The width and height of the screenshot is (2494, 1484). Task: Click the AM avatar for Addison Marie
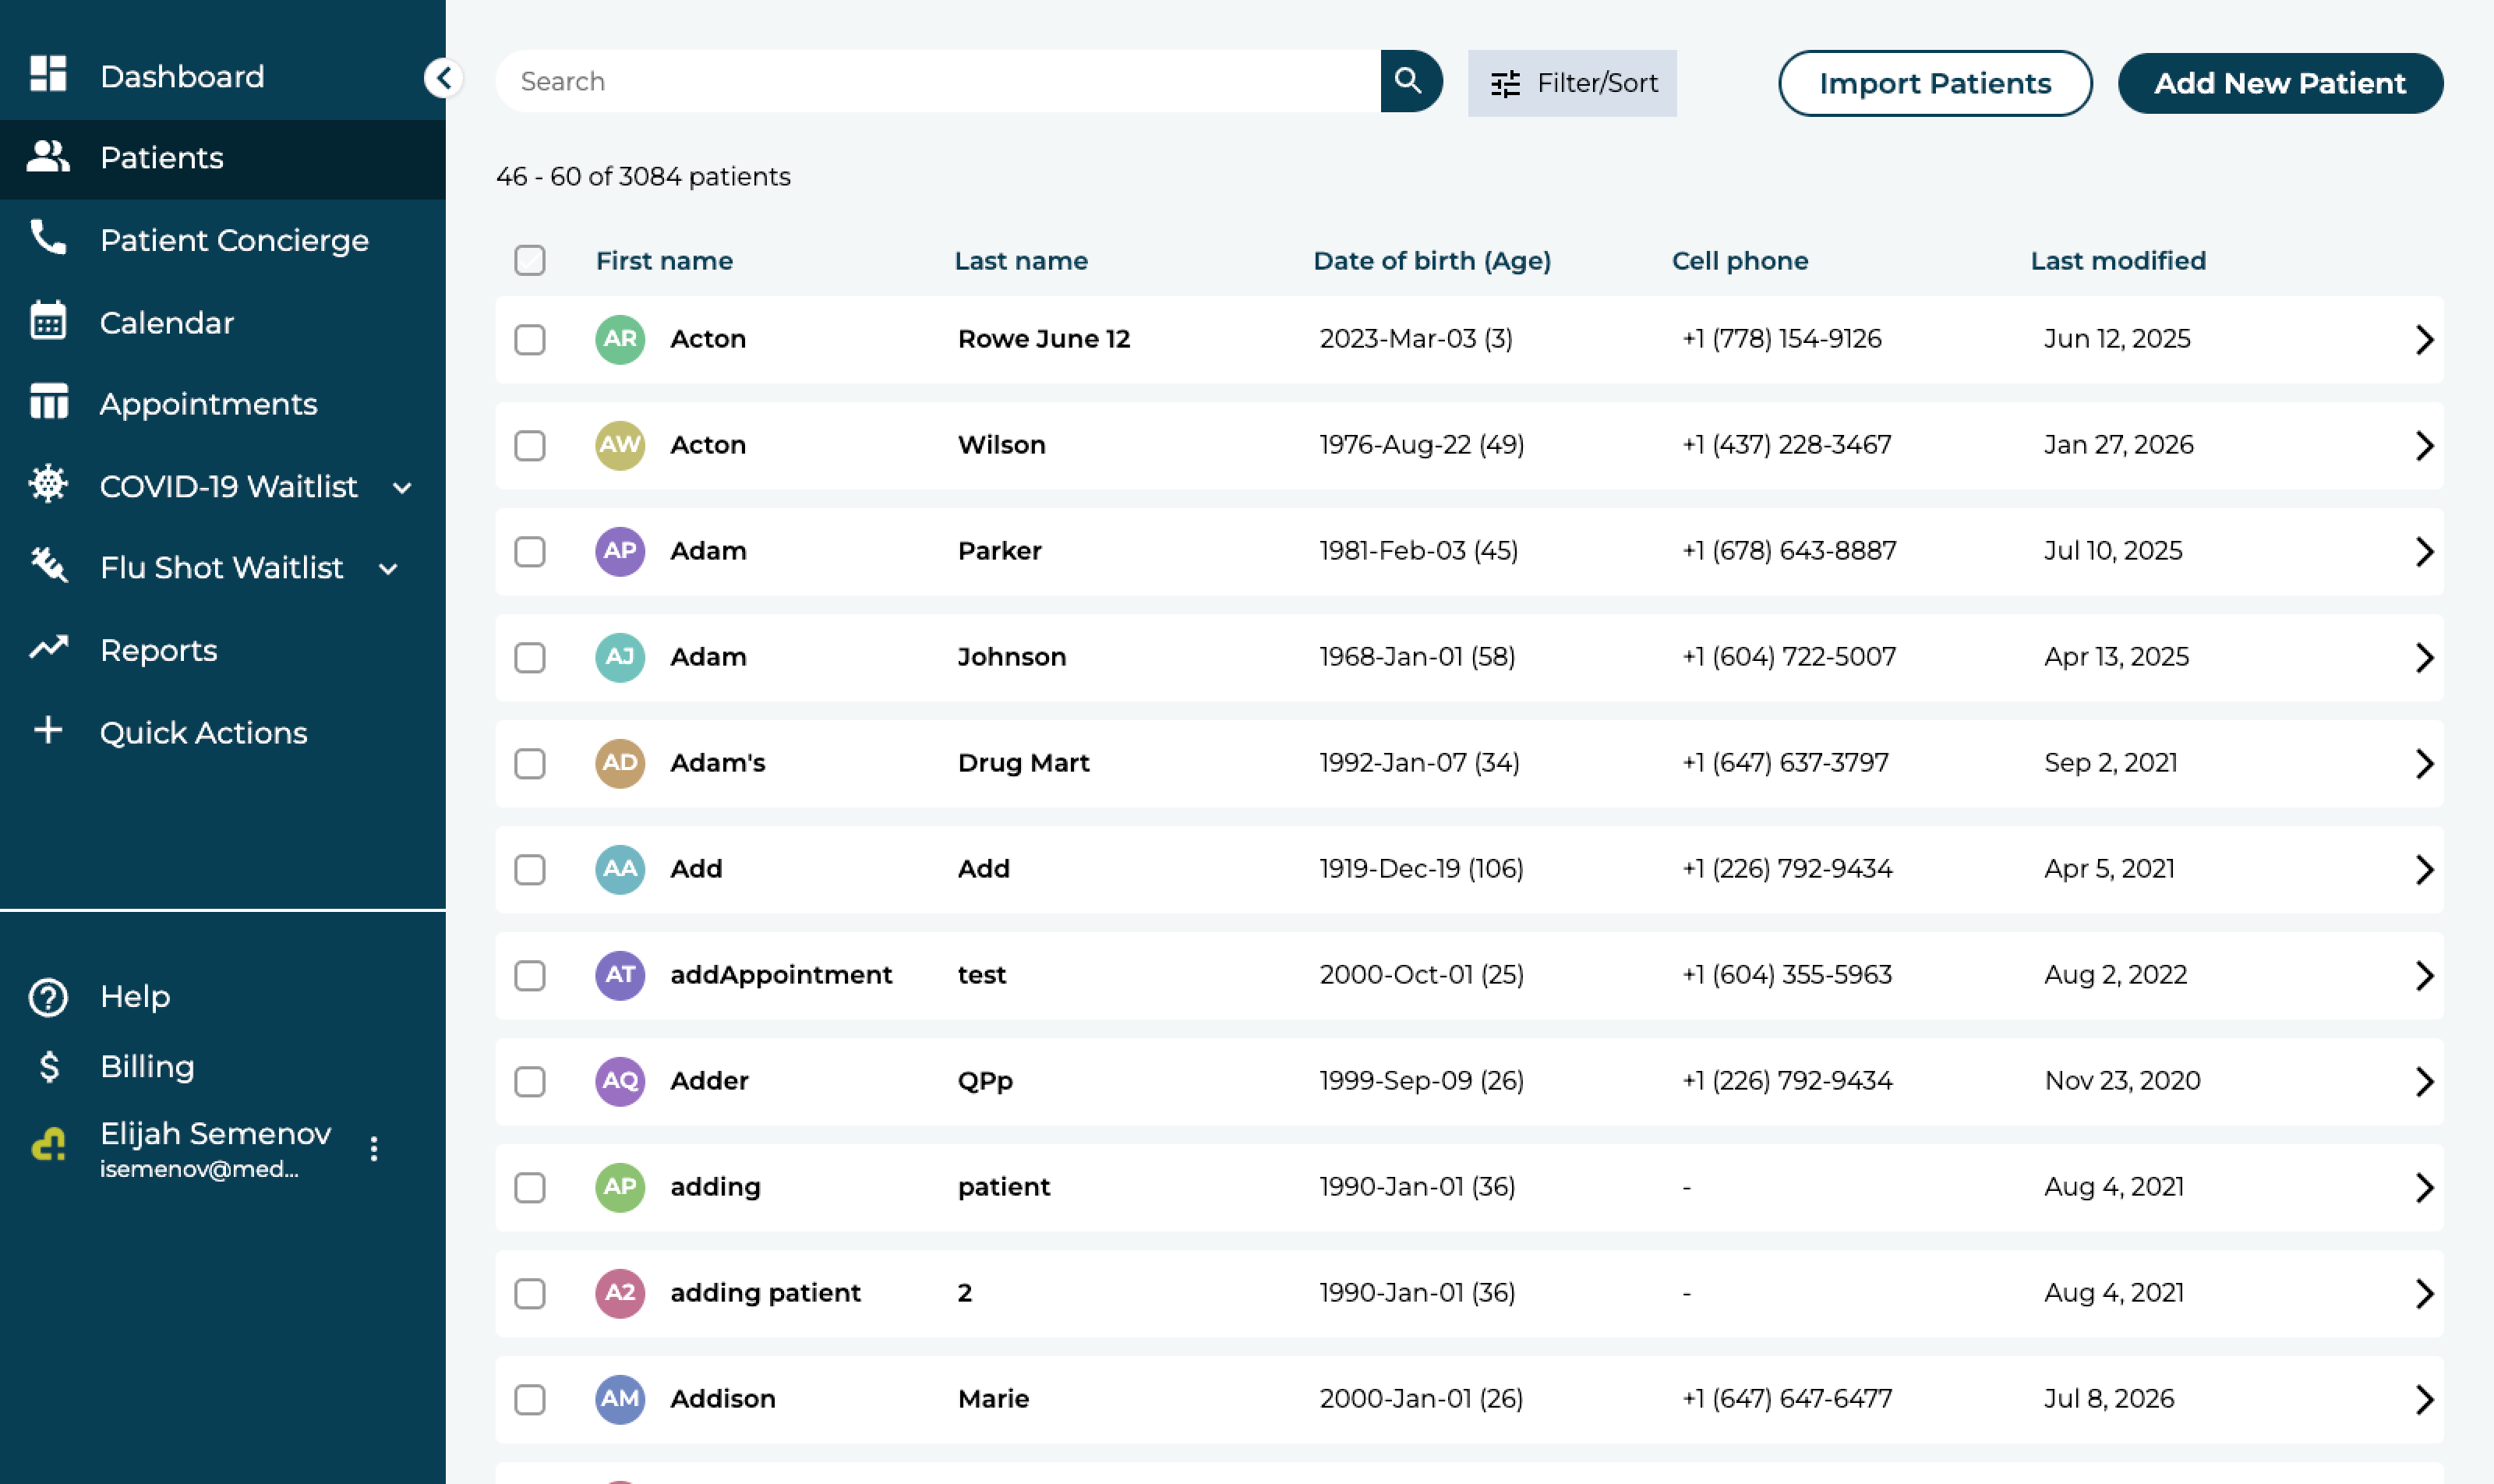click(x=620, y=1399)
